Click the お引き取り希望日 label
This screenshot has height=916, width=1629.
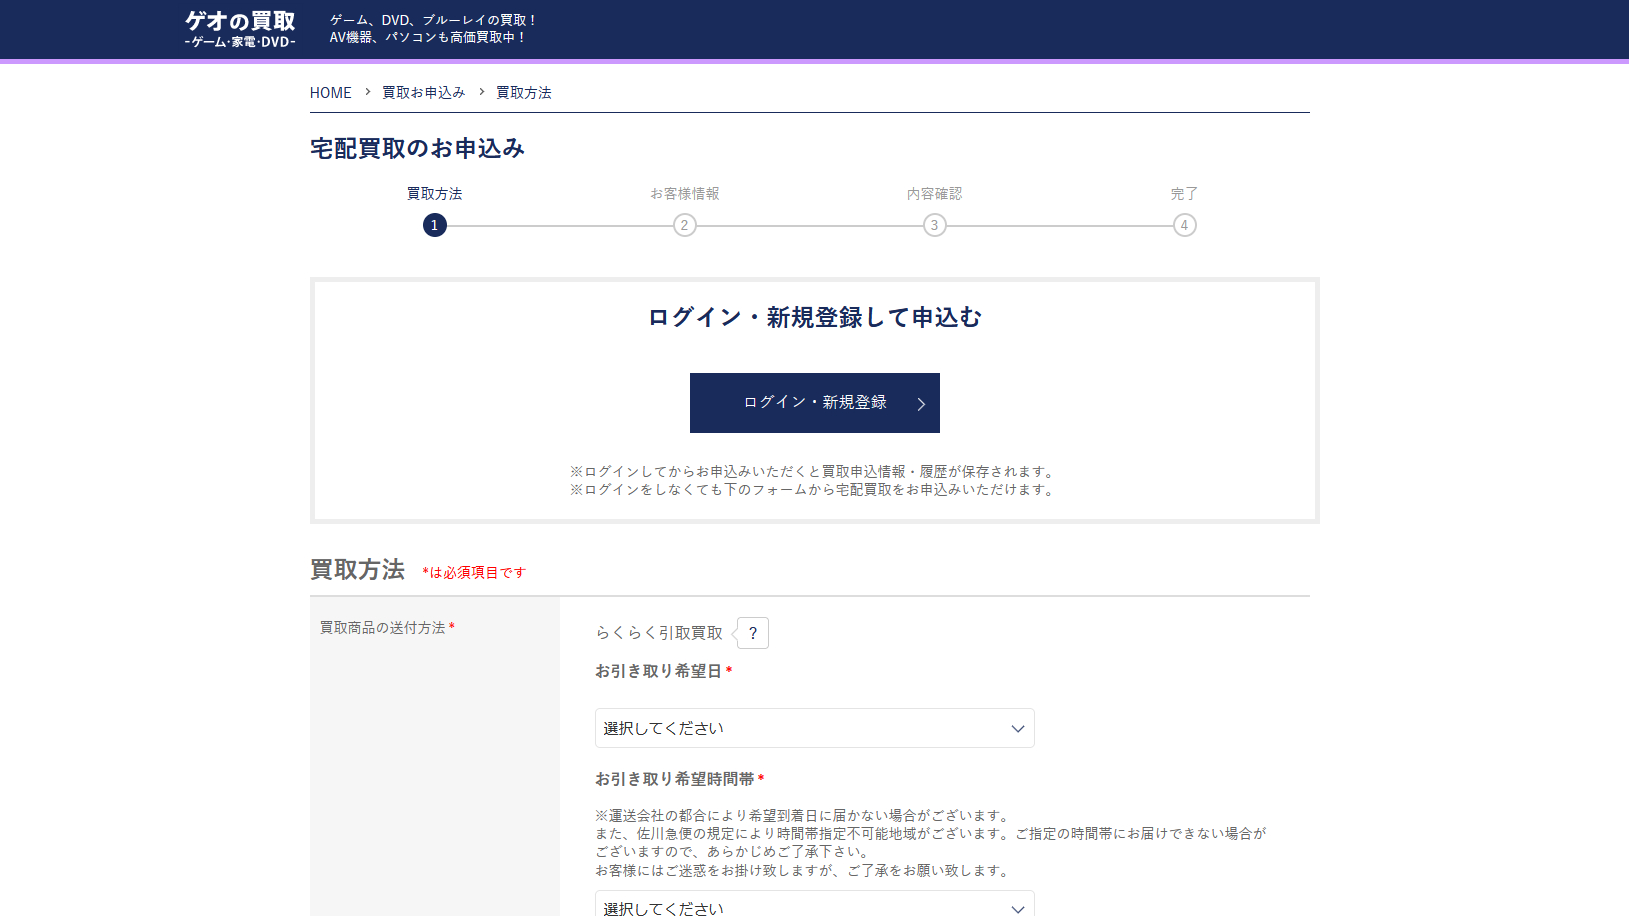tap(659, 671)
